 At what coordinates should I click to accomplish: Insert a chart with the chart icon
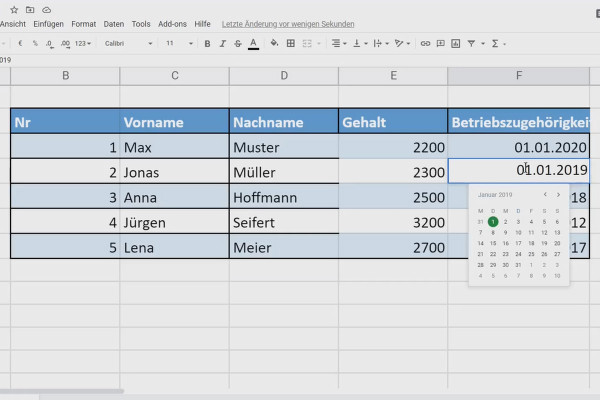tap(455, 43)
